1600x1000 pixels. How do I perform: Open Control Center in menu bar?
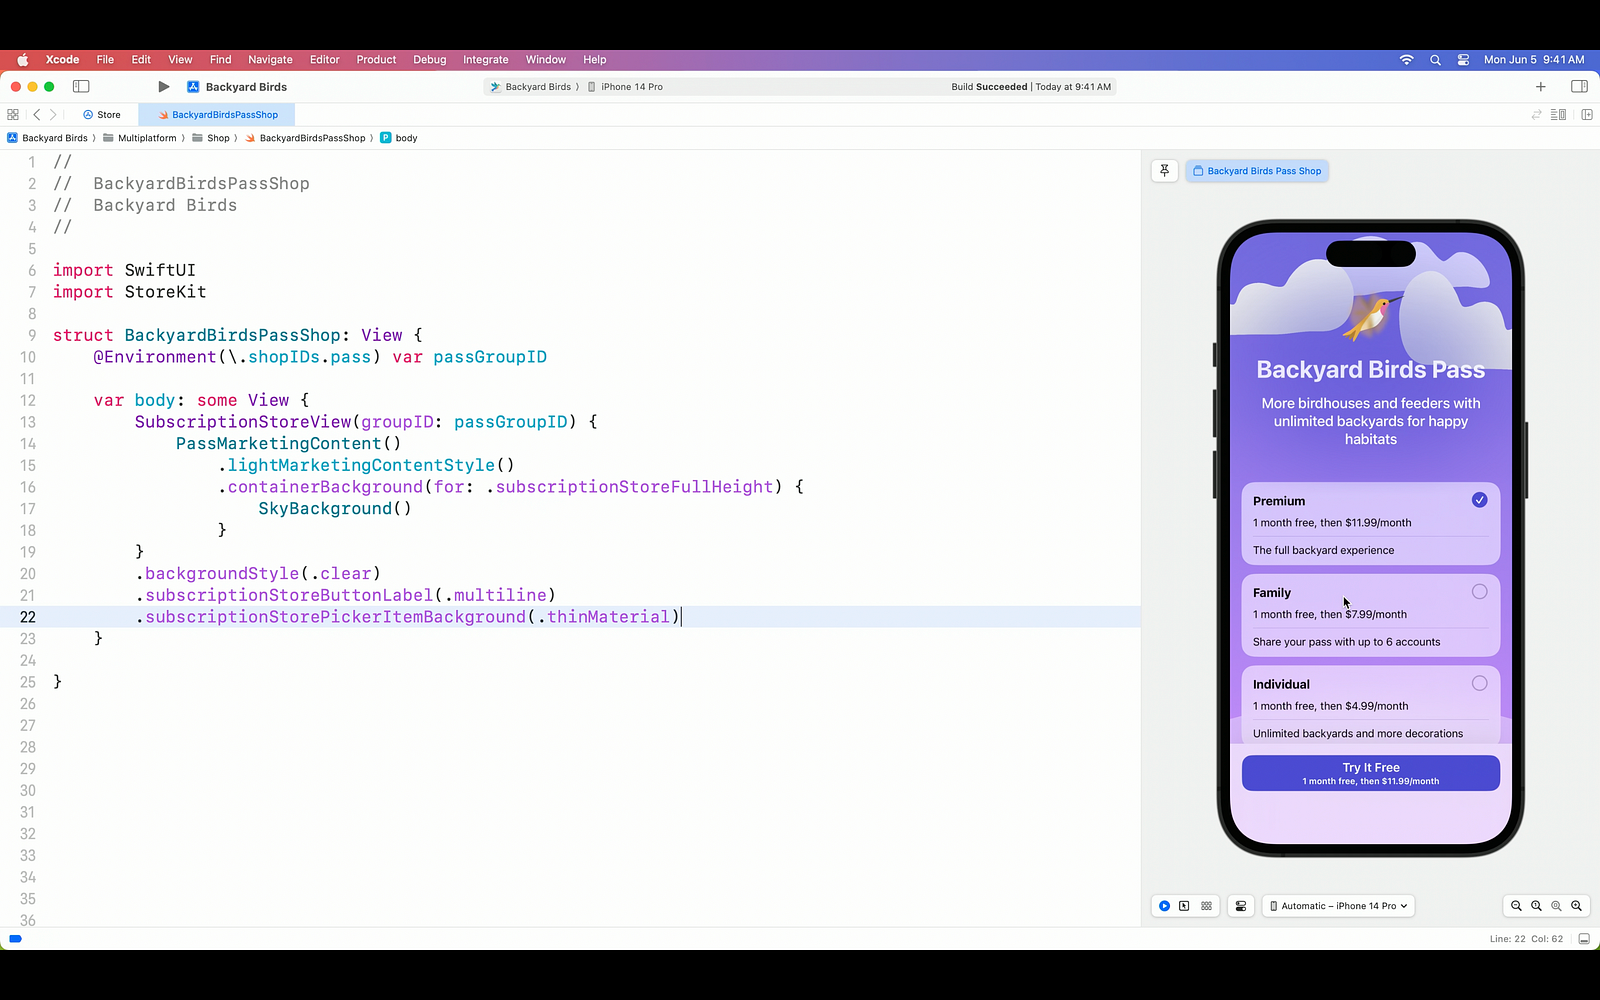tap(1463, 60)
